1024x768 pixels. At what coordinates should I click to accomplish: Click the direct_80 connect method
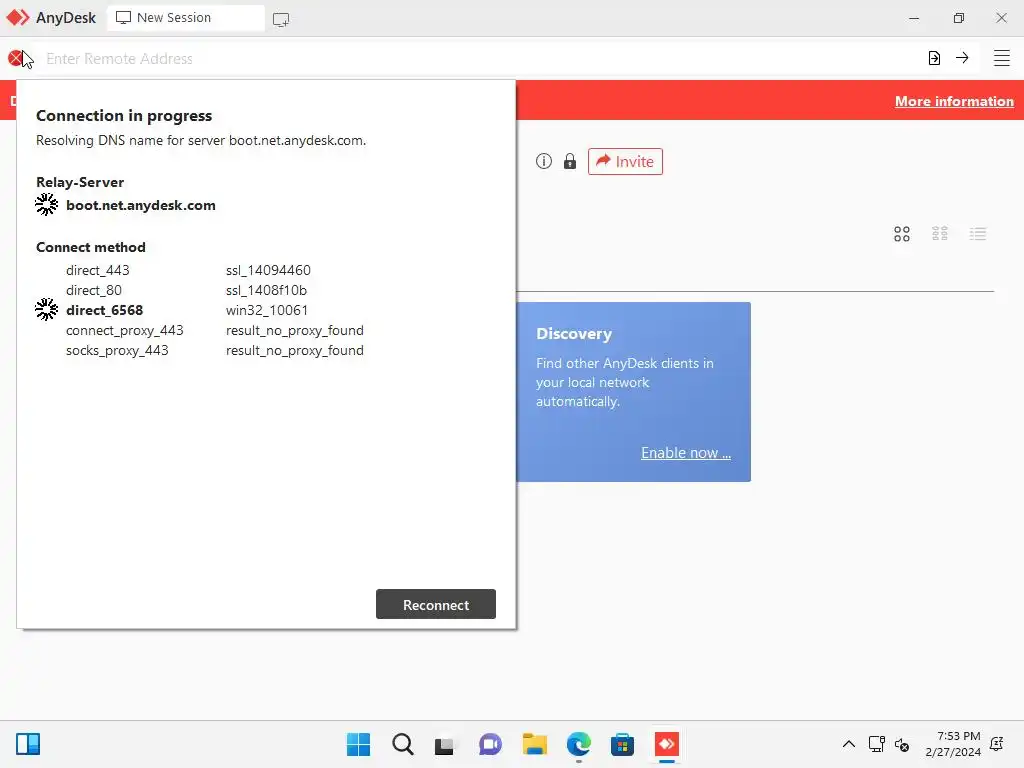coord(93,290)
